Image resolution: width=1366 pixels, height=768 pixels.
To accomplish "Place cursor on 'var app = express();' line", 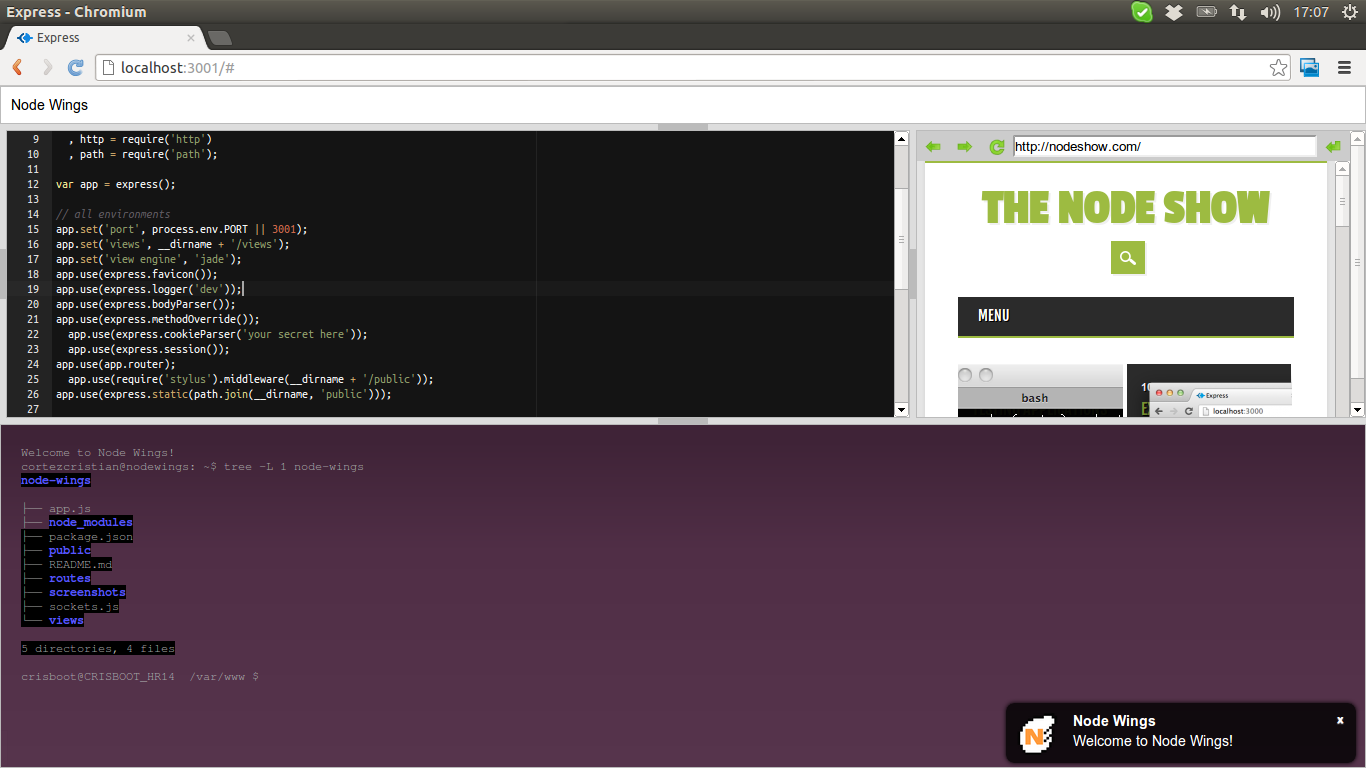I will (x=116, y=184).
